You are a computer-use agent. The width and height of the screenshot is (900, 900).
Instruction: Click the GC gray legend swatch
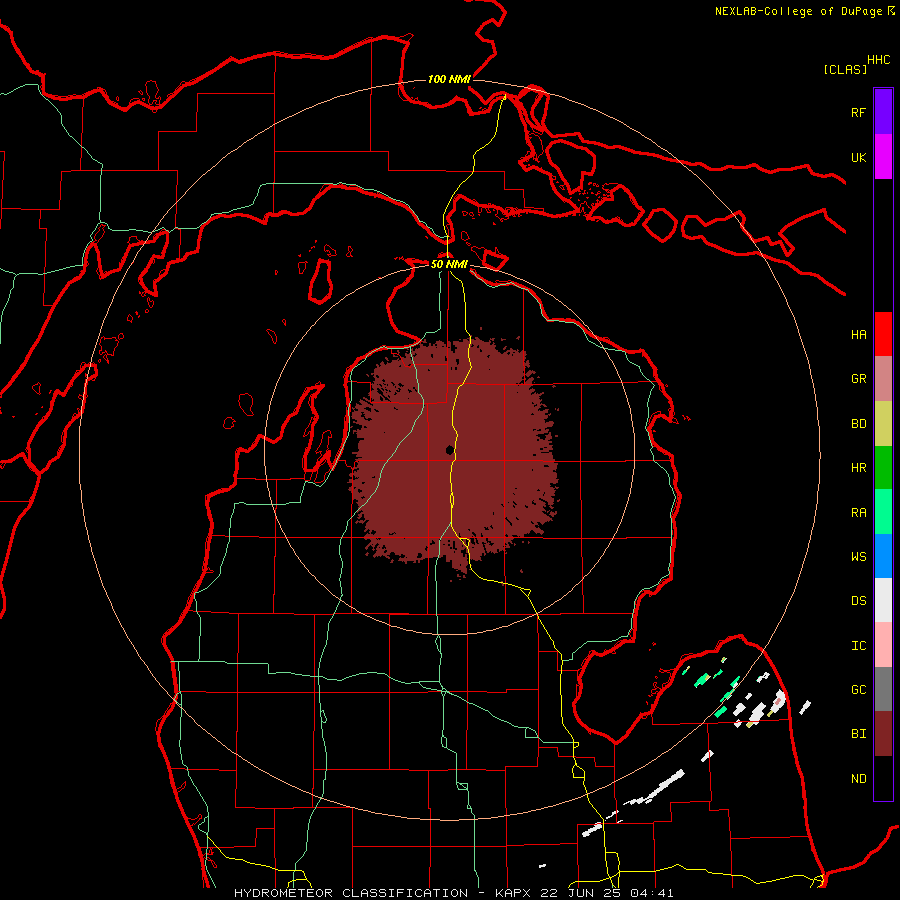click(883, 689)
